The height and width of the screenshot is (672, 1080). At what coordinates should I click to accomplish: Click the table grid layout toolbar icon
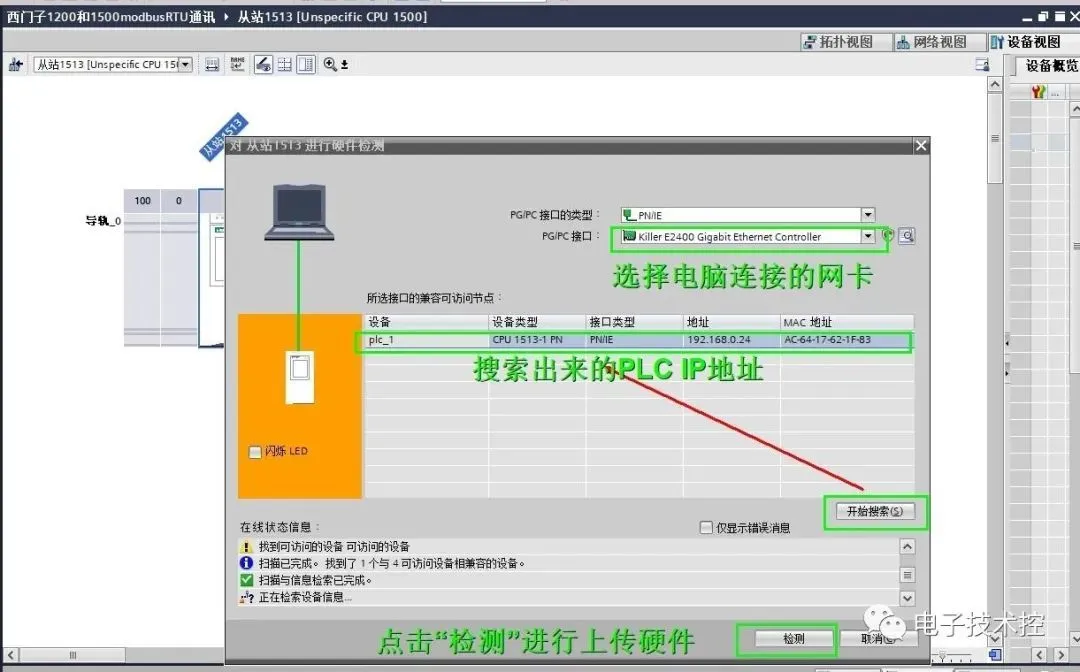coord(284,65)
